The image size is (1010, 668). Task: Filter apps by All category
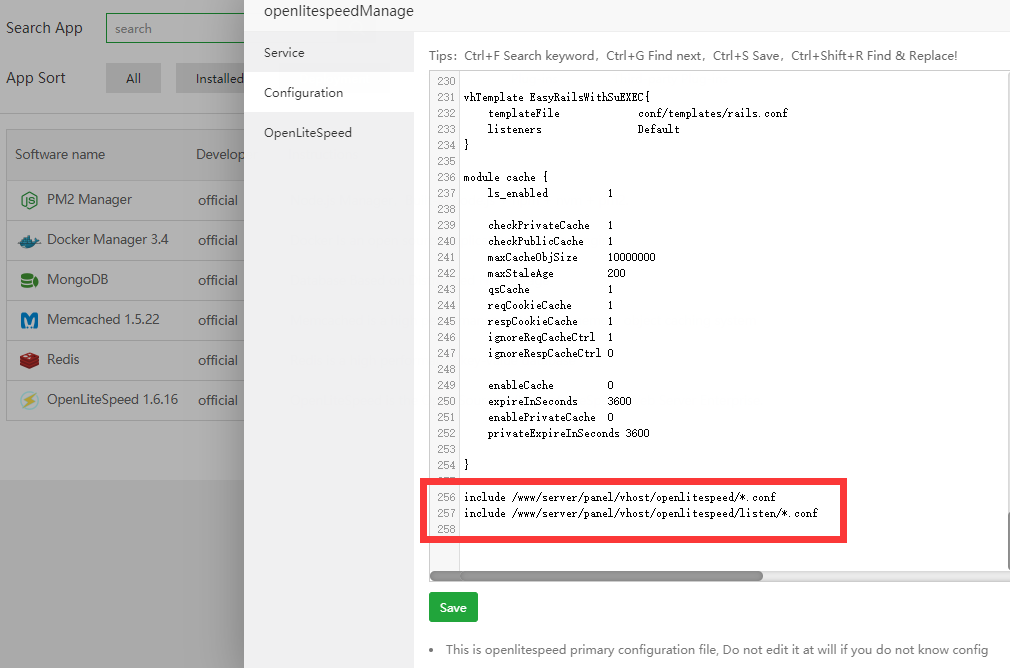(x=133, y=79)
